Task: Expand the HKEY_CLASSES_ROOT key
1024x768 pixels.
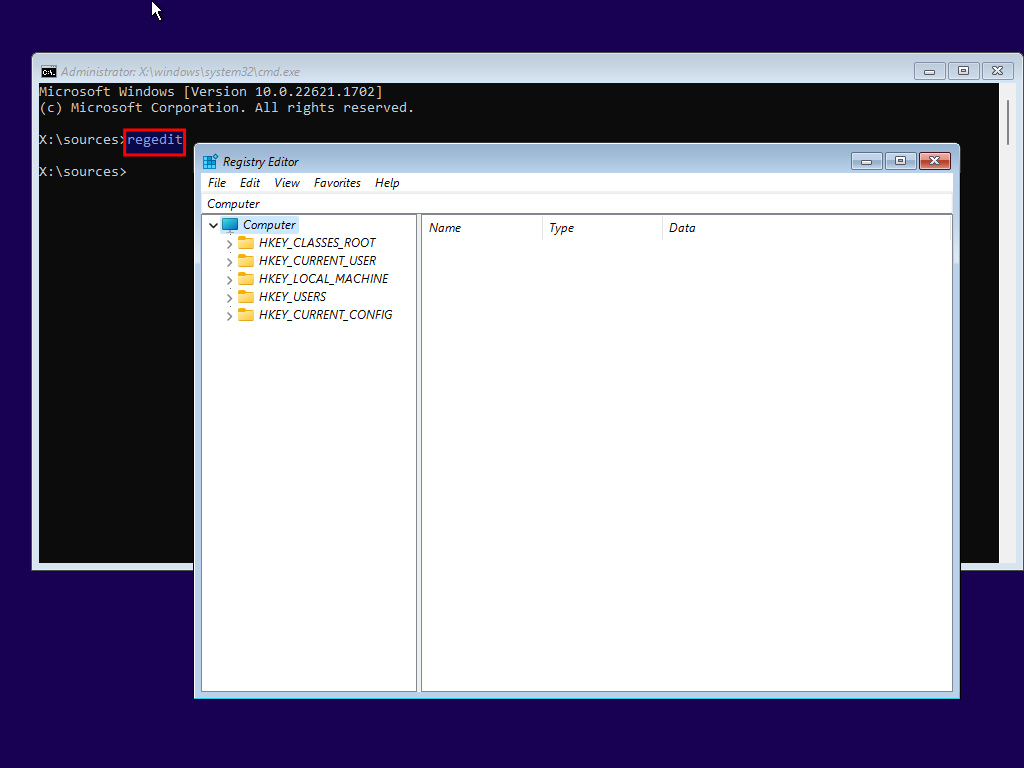Action: 229,244
